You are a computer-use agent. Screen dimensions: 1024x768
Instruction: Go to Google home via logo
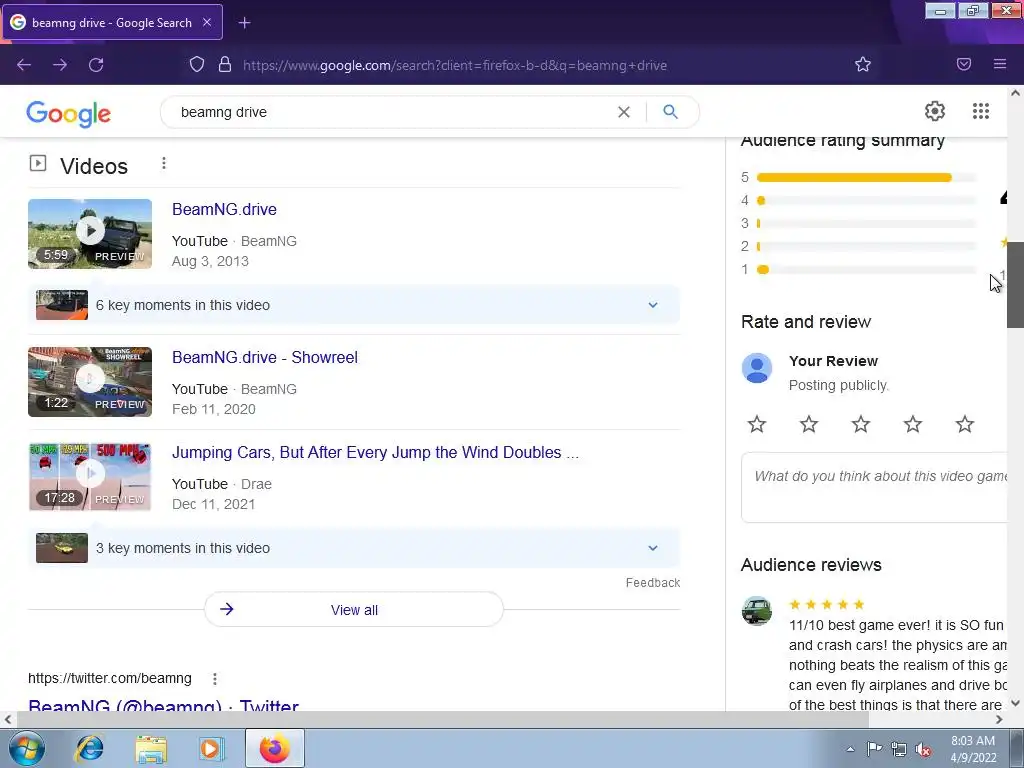(x=69, y=114)
